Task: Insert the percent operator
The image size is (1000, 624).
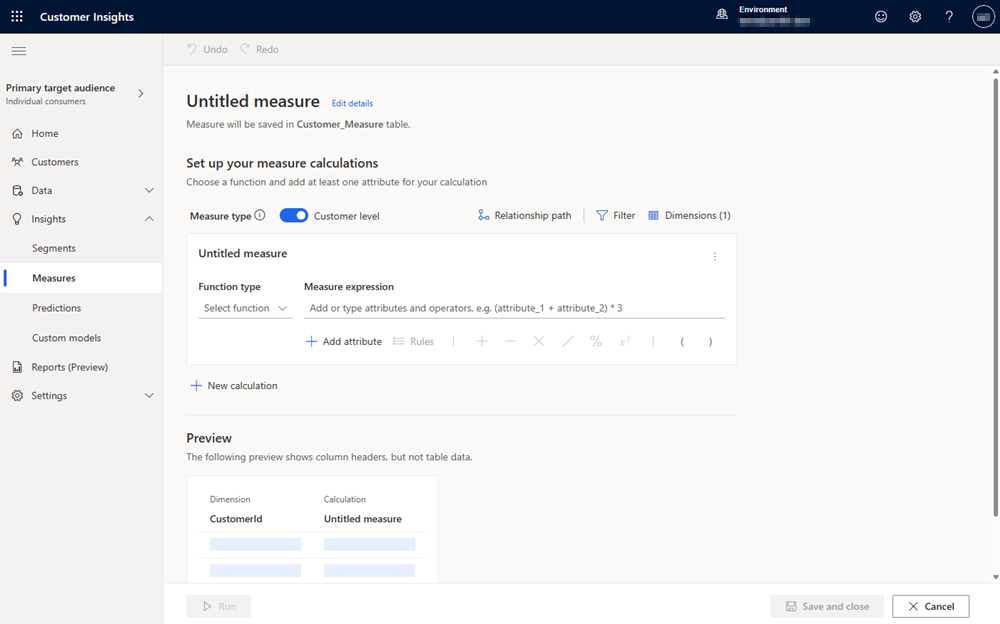Action: coord(596,341)
